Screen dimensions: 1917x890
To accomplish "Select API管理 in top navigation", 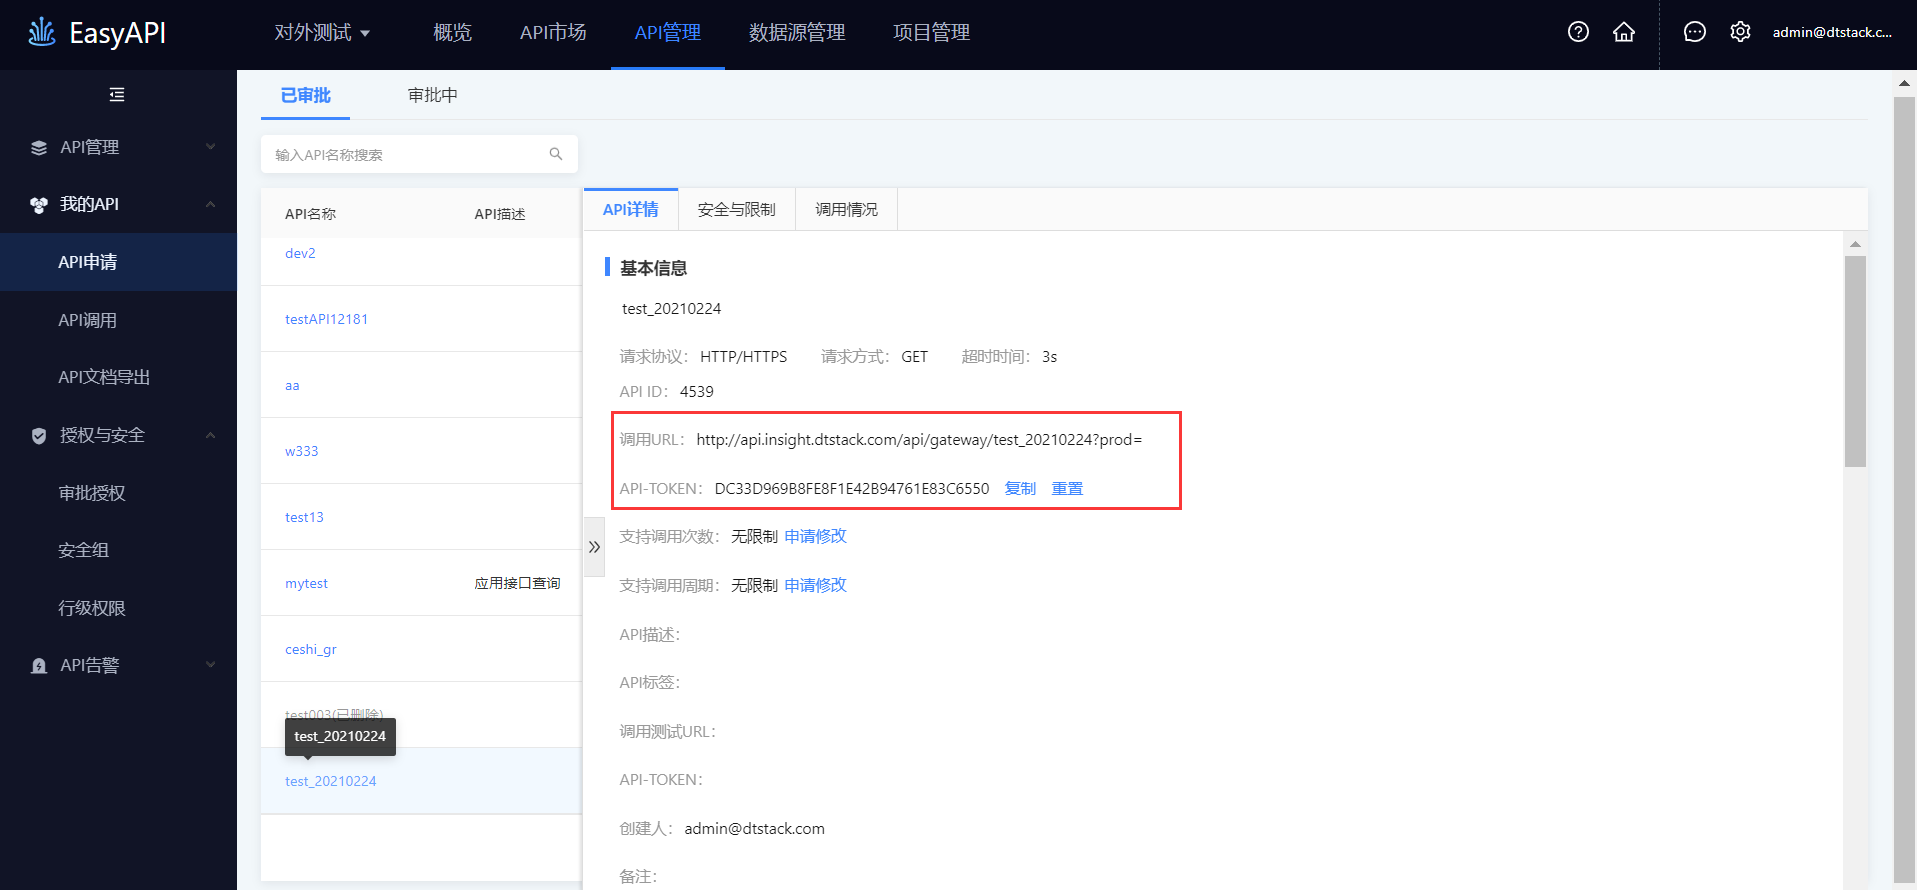I will 668,33.
